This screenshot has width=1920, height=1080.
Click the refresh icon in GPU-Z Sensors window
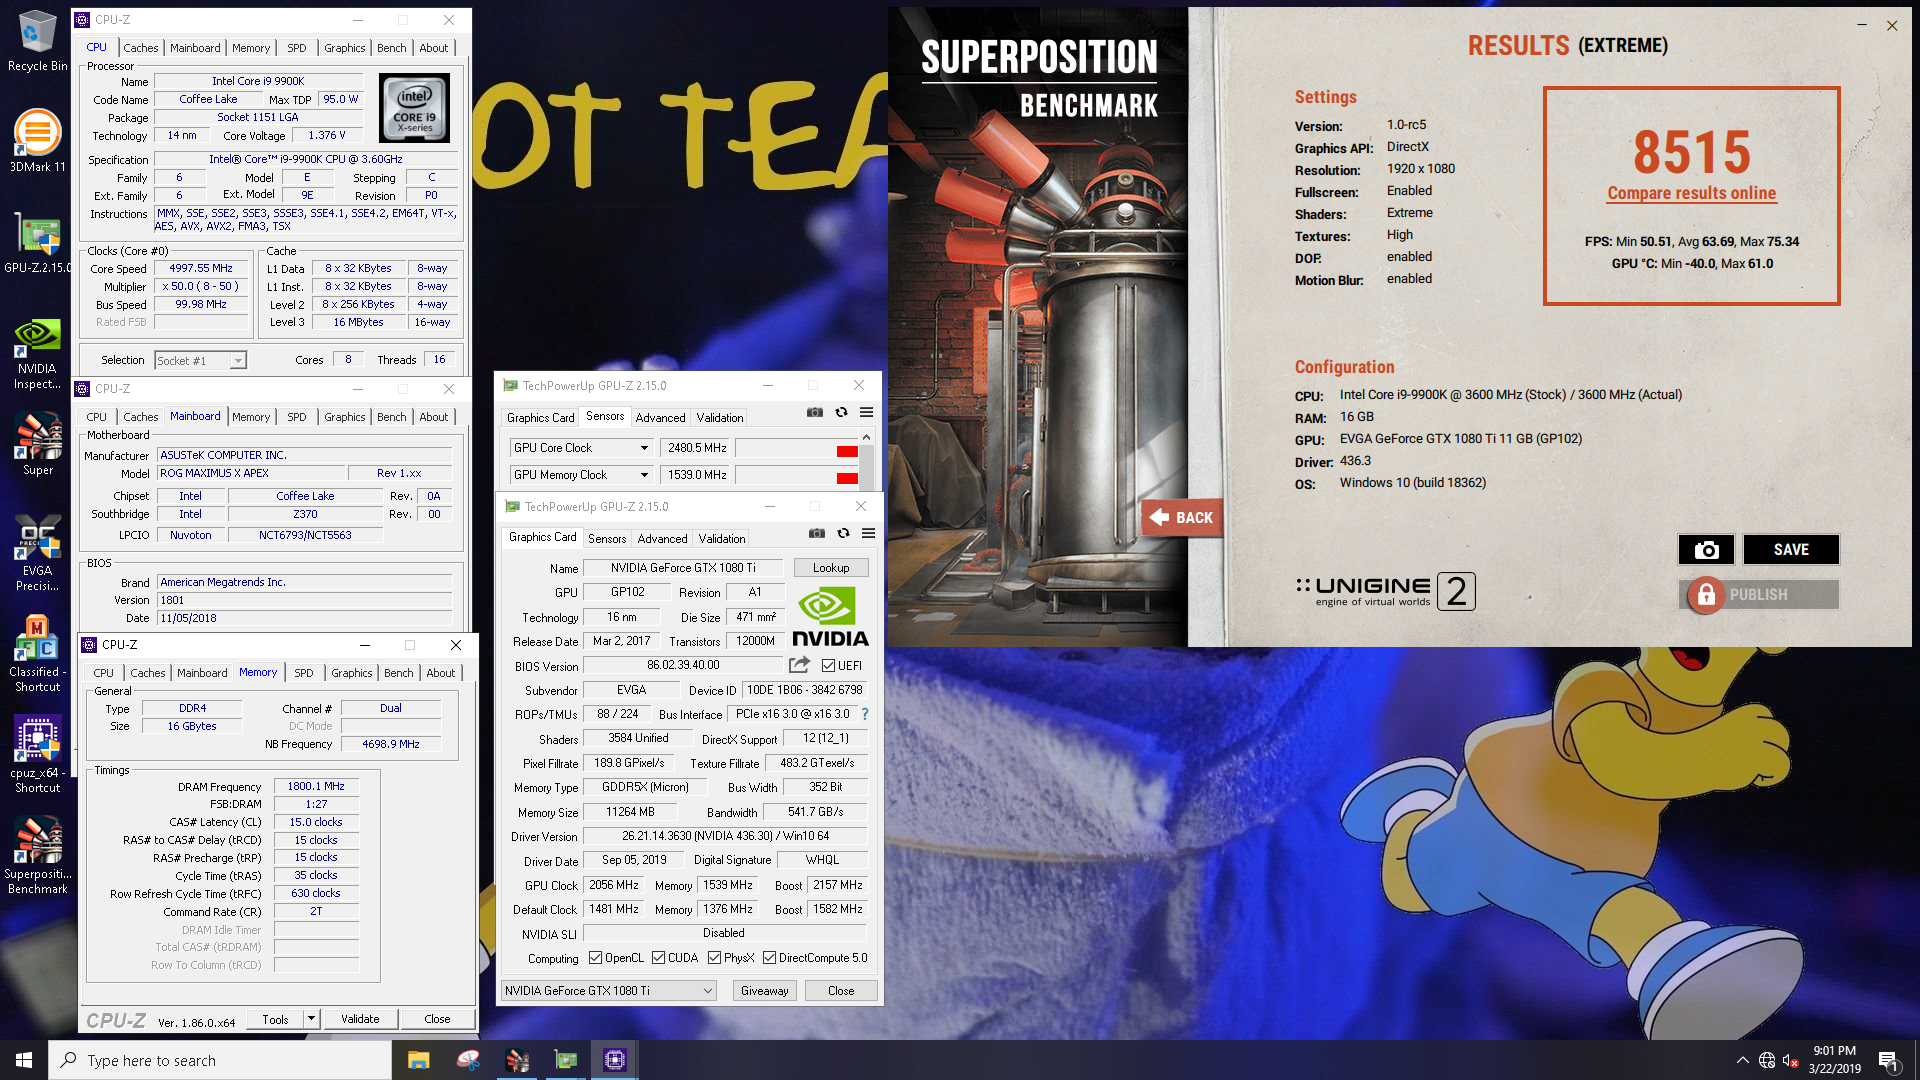841,412
